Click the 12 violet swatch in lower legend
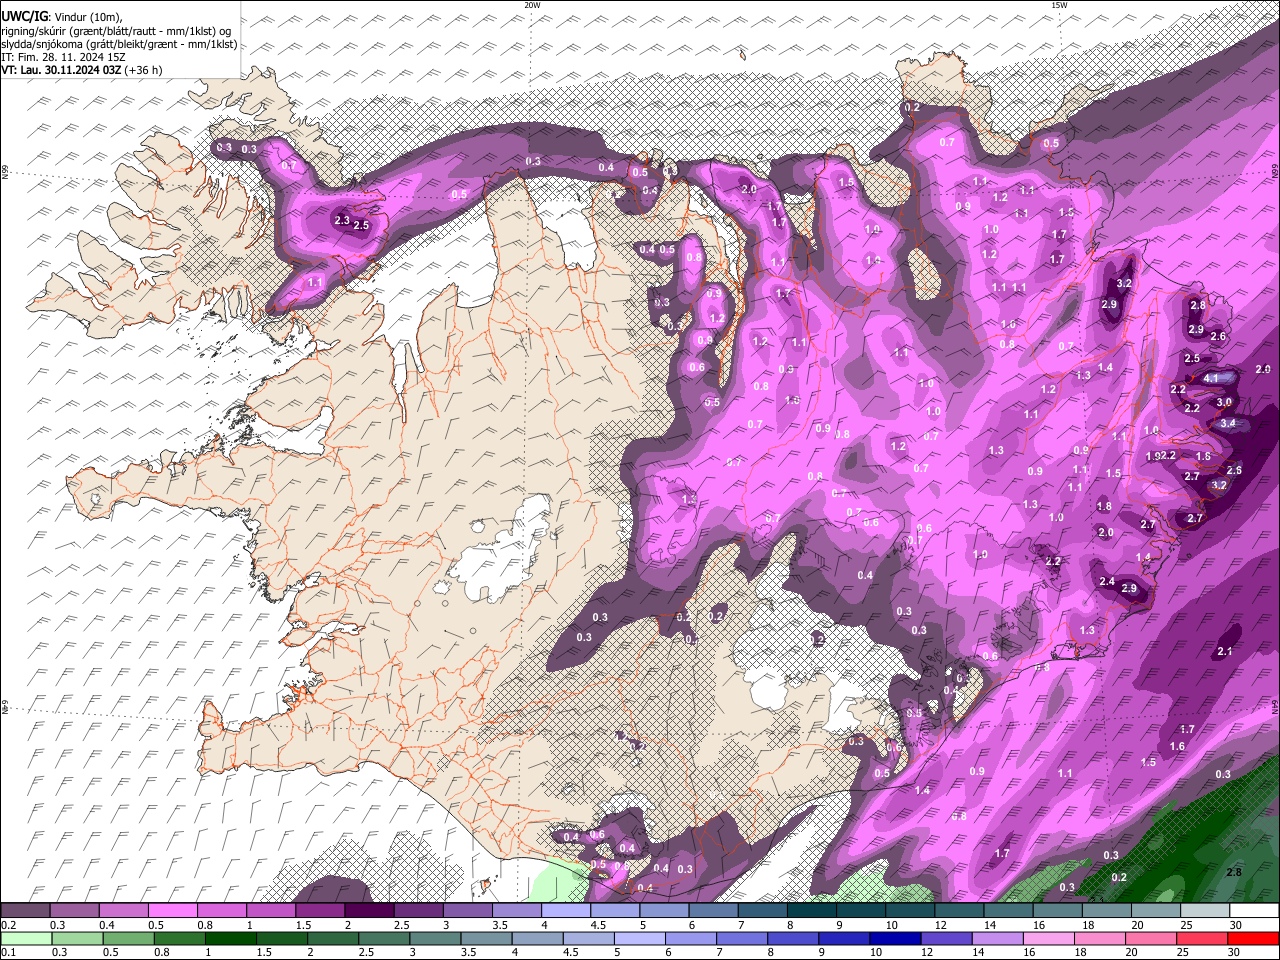The image size is (1280, 960). click(945, 939)
